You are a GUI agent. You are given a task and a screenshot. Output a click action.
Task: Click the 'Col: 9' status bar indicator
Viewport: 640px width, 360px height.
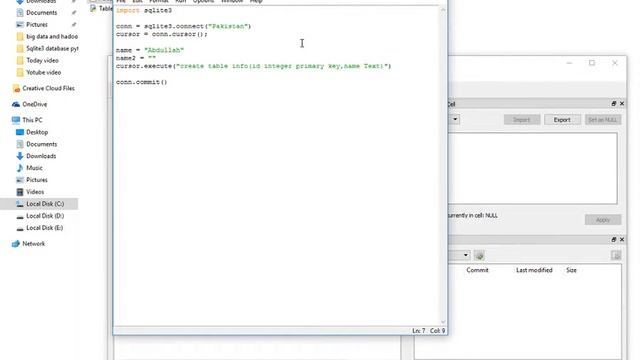point(437,331)
